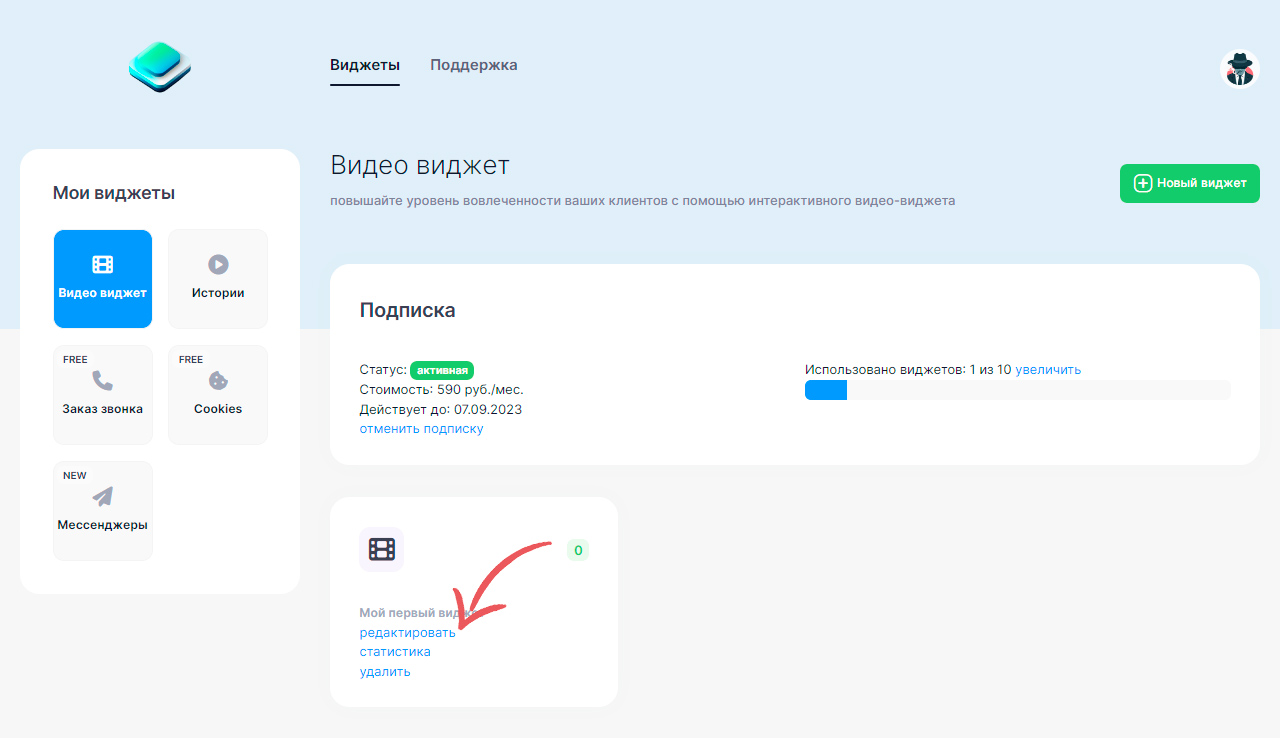
Task: Select the Заказ звонка phone icon tile
Action: [103, 395]
